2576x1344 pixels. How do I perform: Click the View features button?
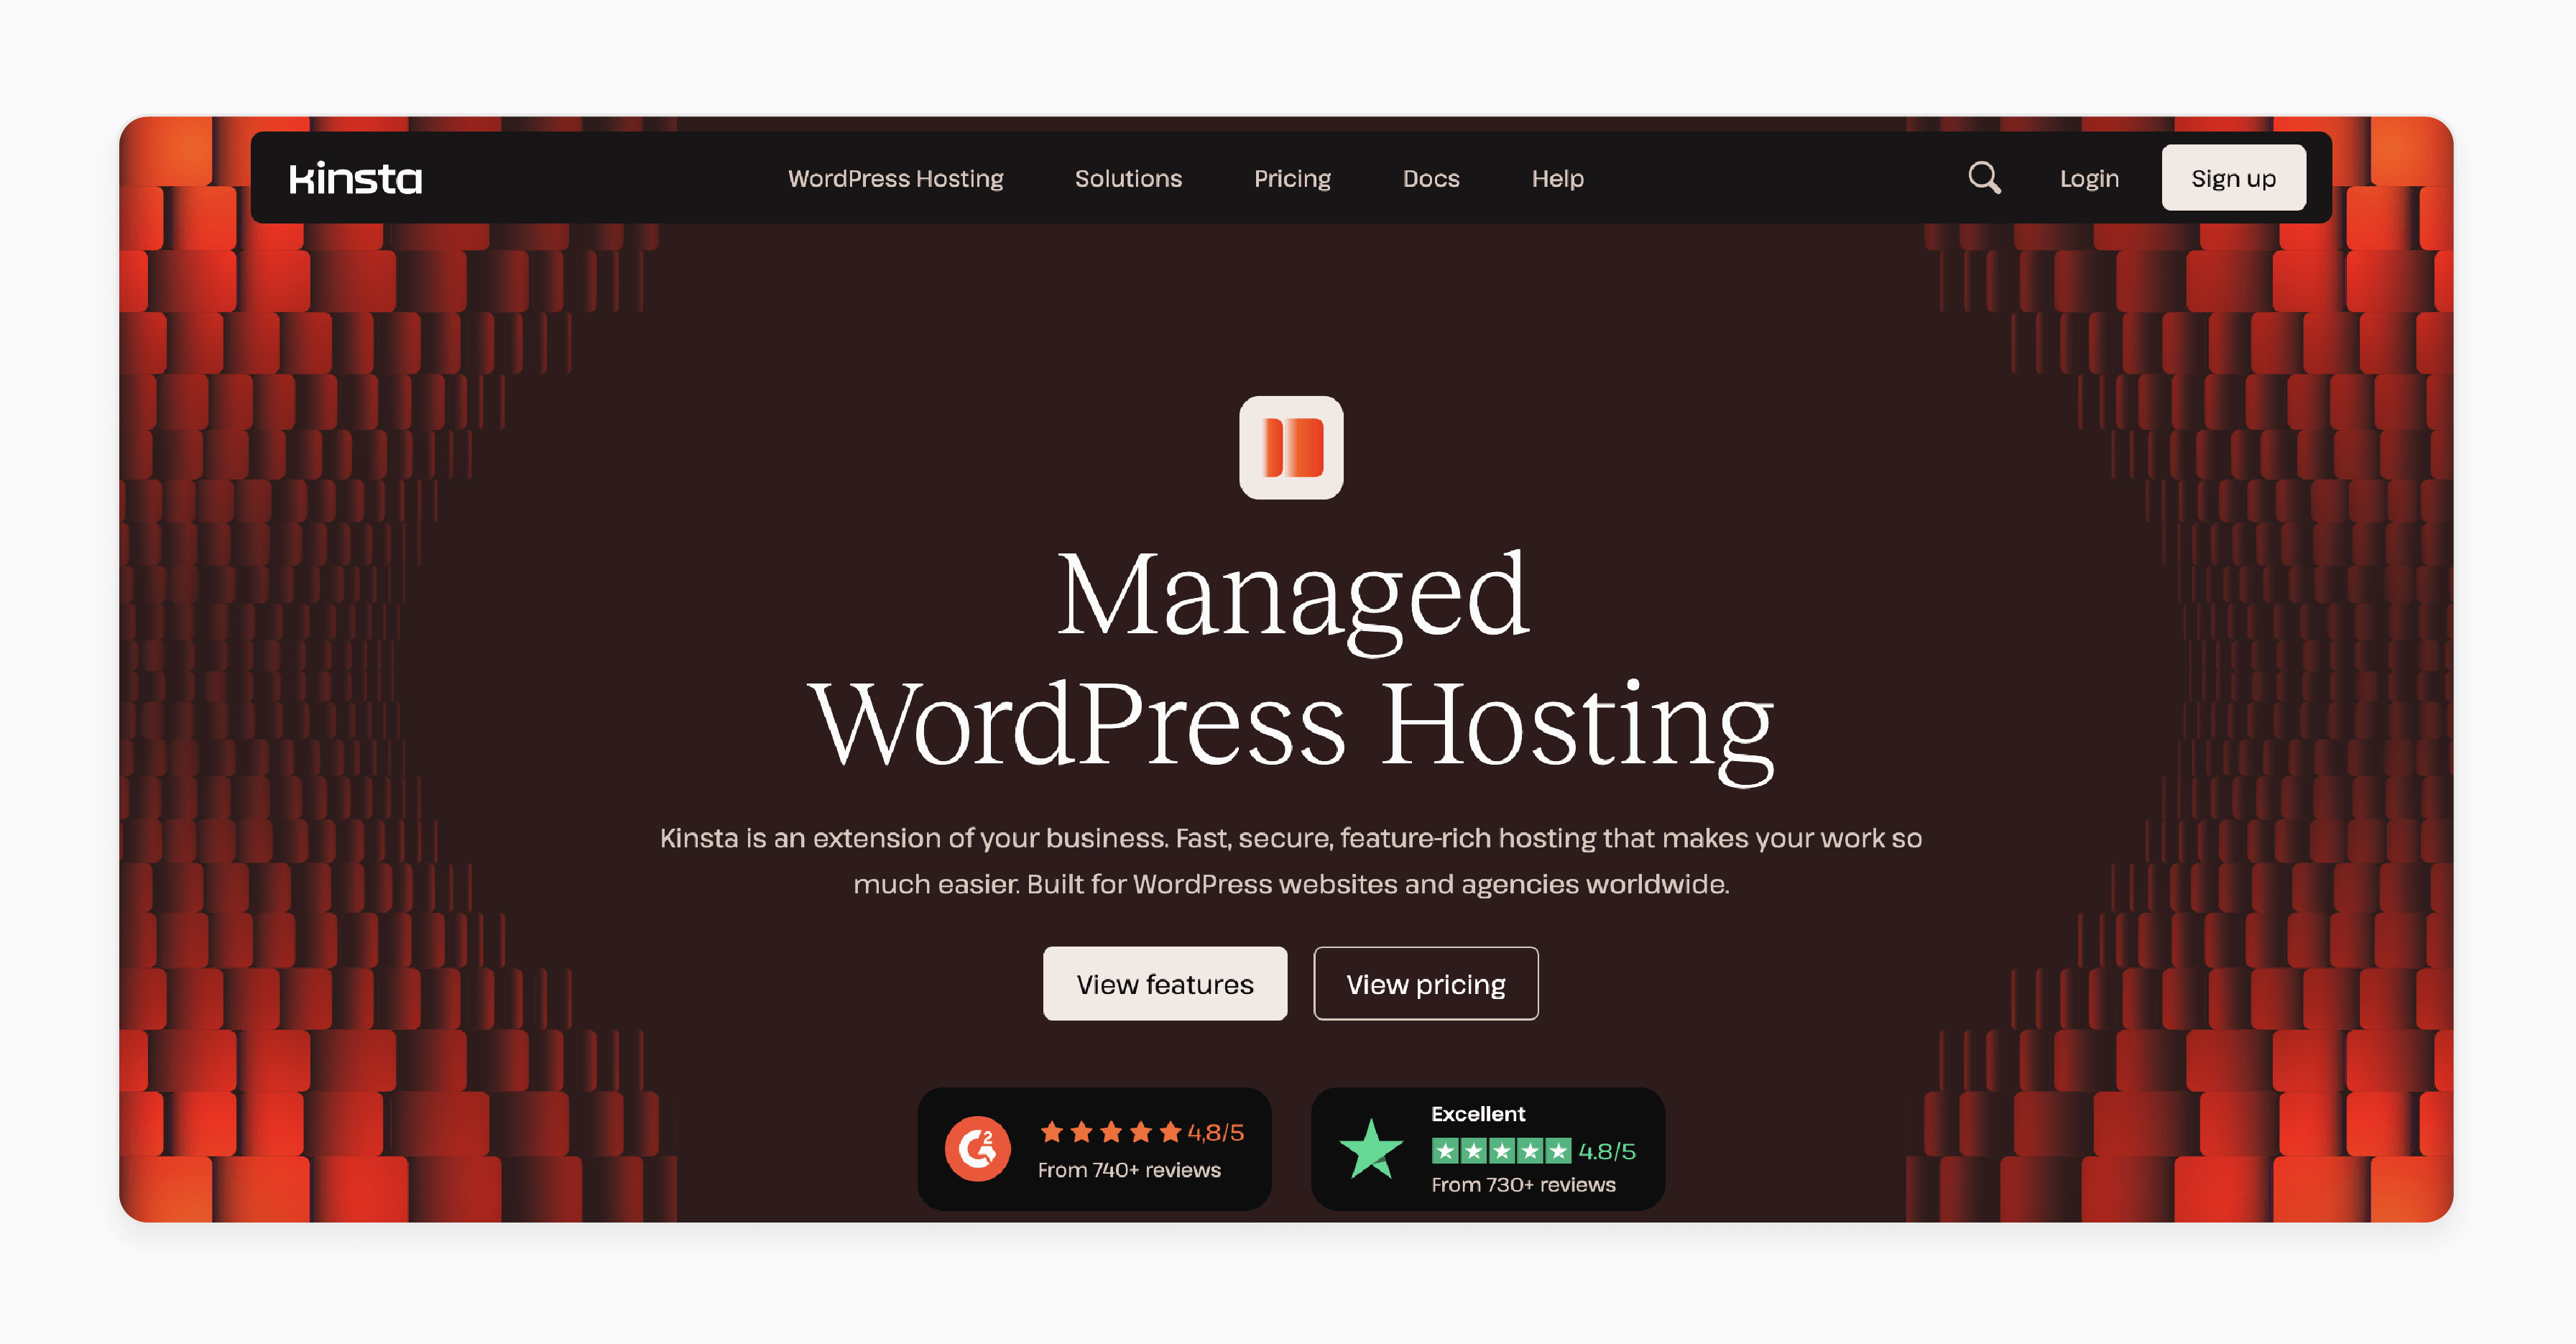tap(1165, 983)
